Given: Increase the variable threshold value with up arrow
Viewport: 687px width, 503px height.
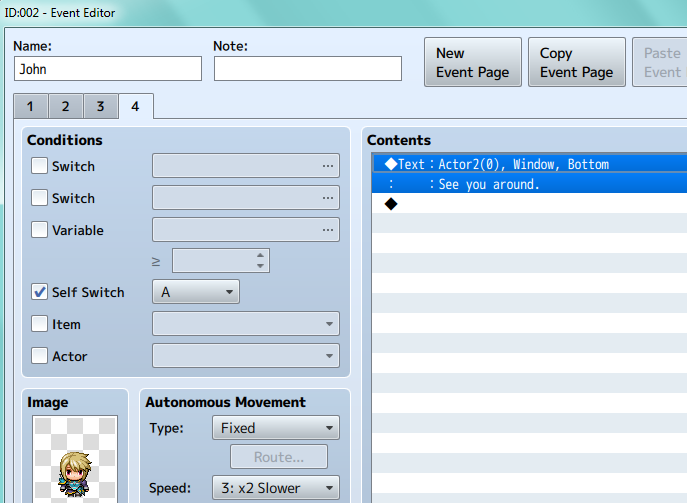Looking at the screenshot, I should click(x=260, y=255).
